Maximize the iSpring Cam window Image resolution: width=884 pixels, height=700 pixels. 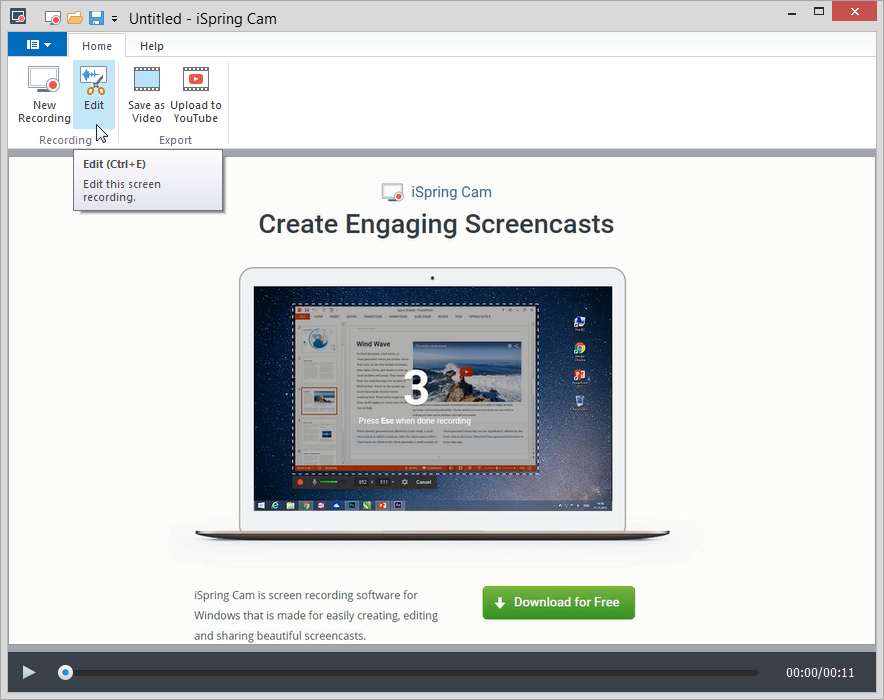pos(819,12)
